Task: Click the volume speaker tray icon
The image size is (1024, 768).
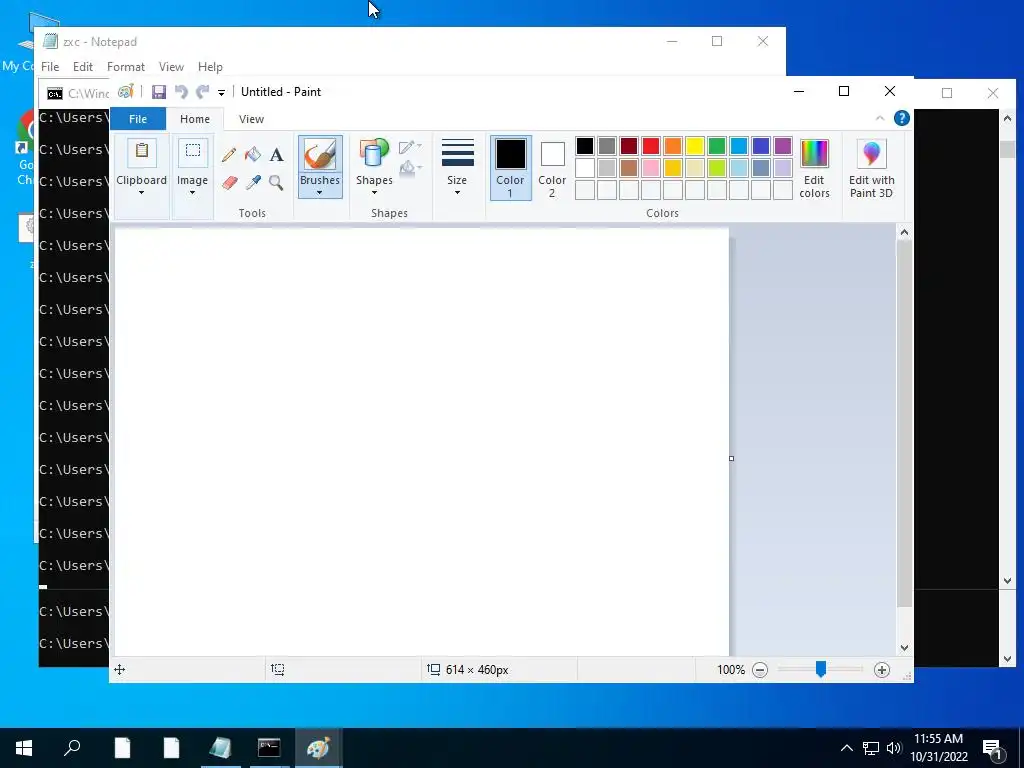Action: coord(894,748)
